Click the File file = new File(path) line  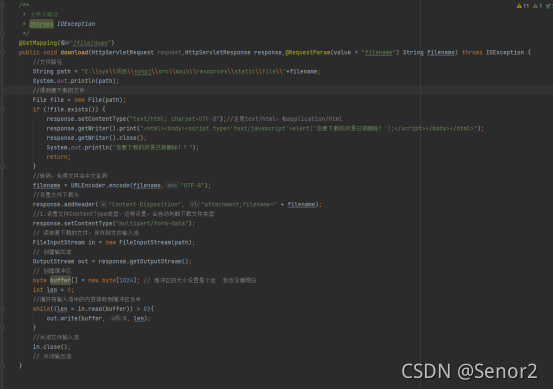(79, 100)
